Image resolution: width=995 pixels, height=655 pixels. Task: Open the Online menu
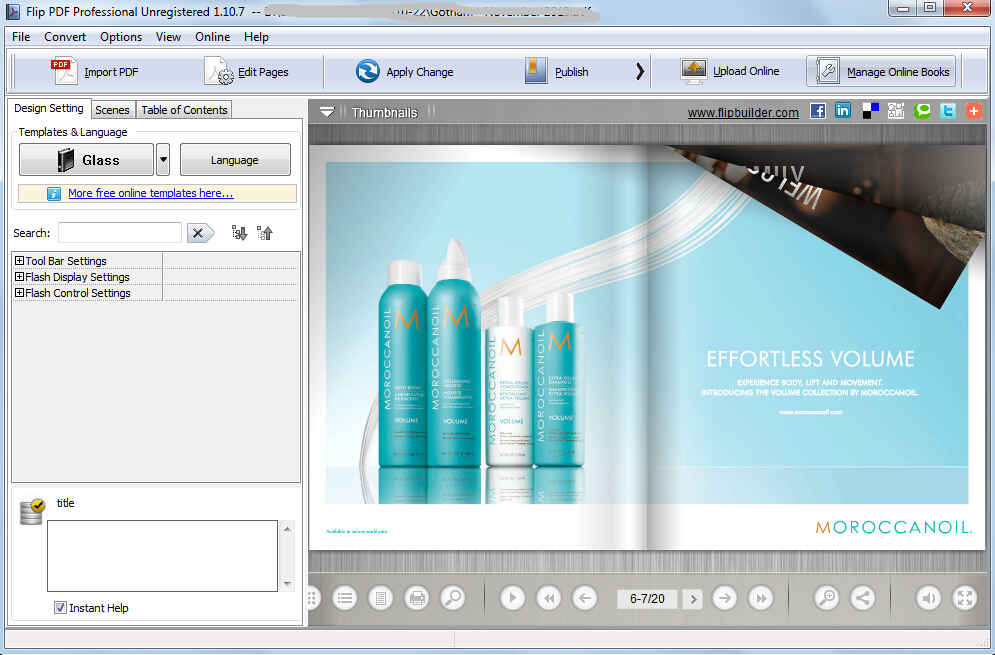213,37
